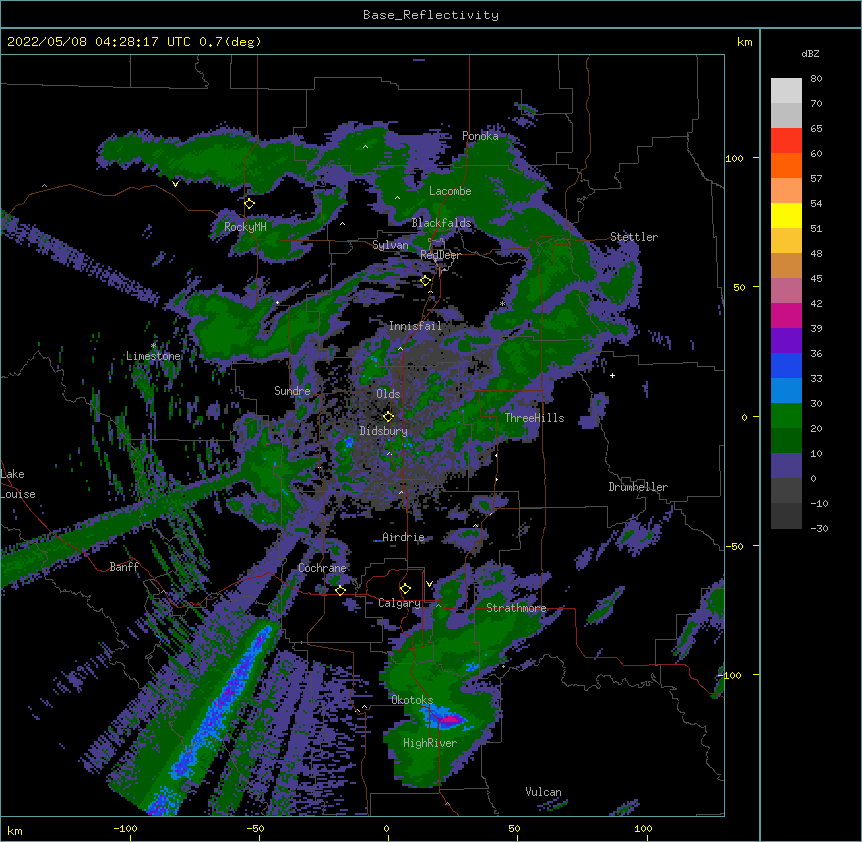Viewport: 862px width, 842px height.
Task: Pick the bright green legend swatch between 30 and 20
Action: click(x=786, y=416)
